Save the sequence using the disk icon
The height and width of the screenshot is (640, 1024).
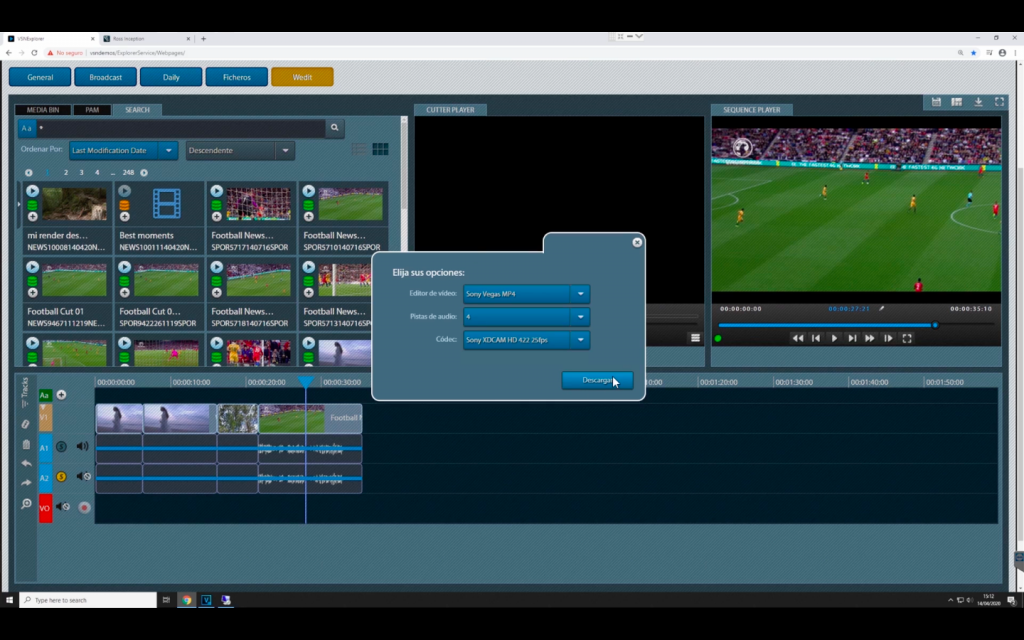point(936,102)
